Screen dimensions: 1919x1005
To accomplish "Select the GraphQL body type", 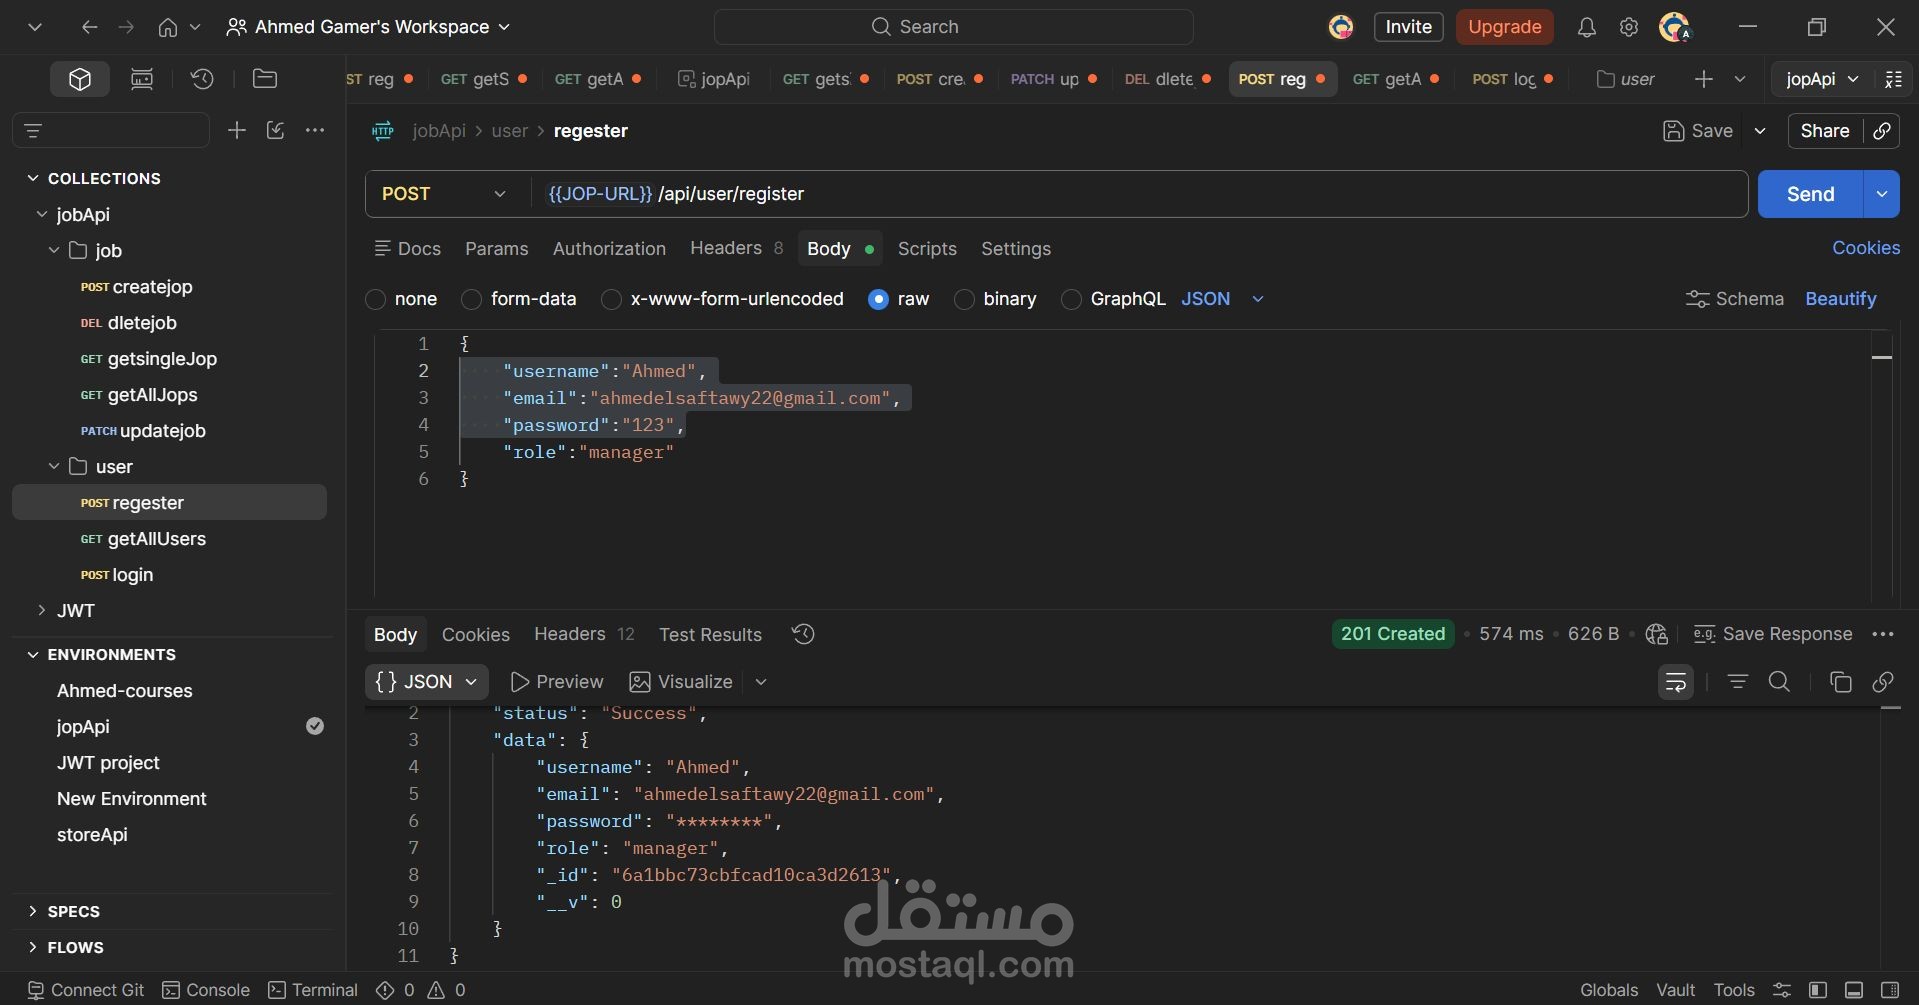I will pos(1071,299).
